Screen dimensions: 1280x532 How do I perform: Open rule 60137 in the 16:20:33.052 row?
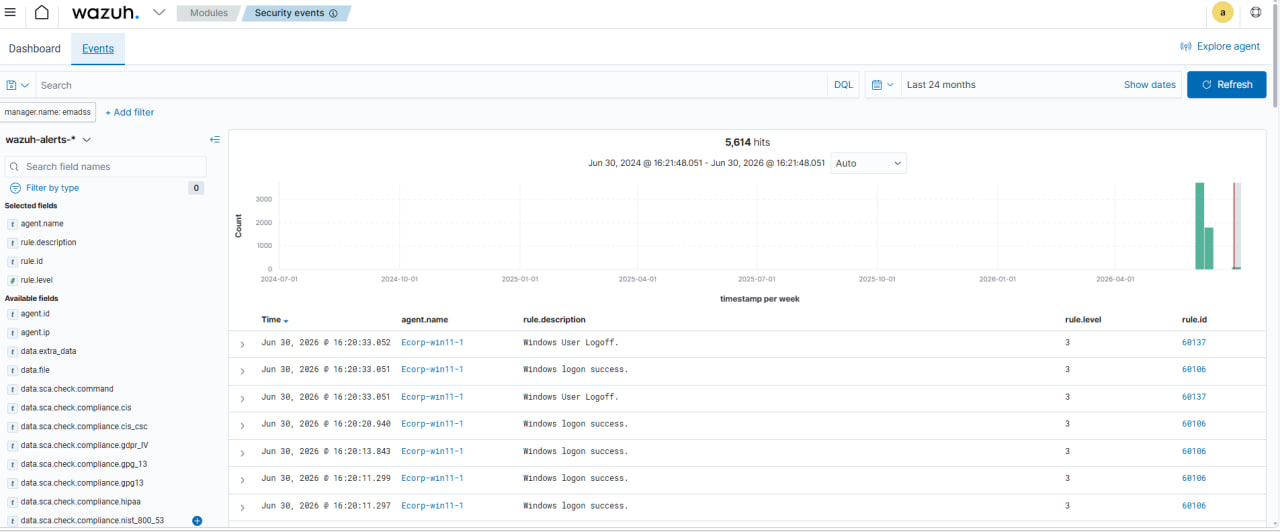(x=1194, y=342)
